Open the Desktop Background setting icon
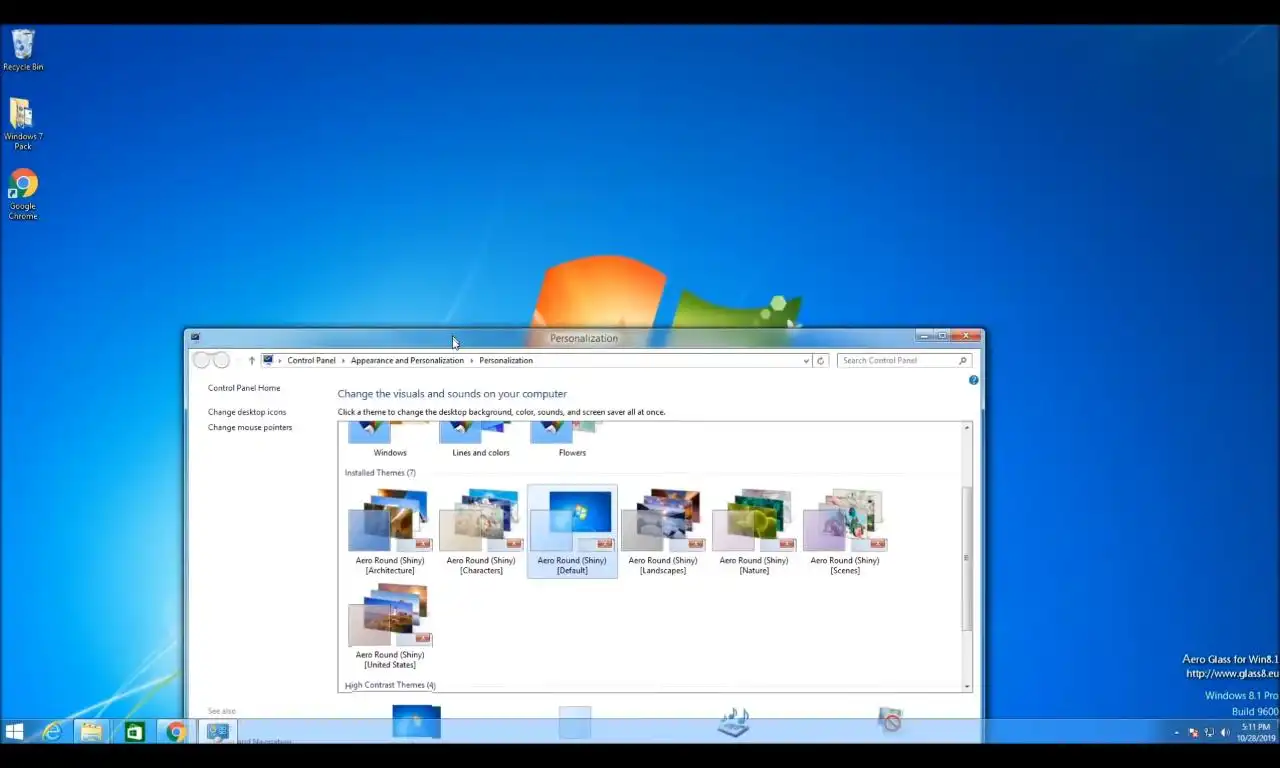Viewport: 1280px width, 768px height. 416,721
